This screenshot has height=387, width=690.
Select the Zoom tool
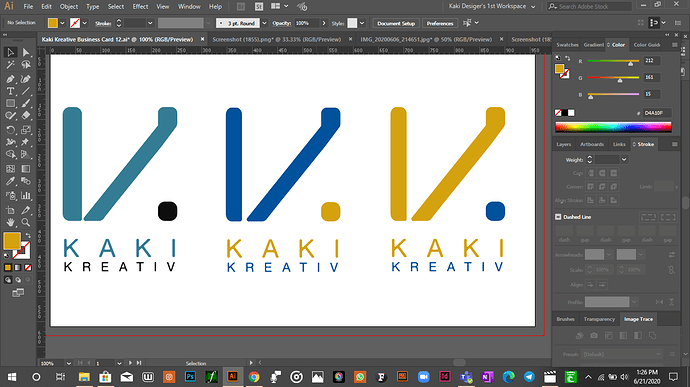tap(26, 222)
